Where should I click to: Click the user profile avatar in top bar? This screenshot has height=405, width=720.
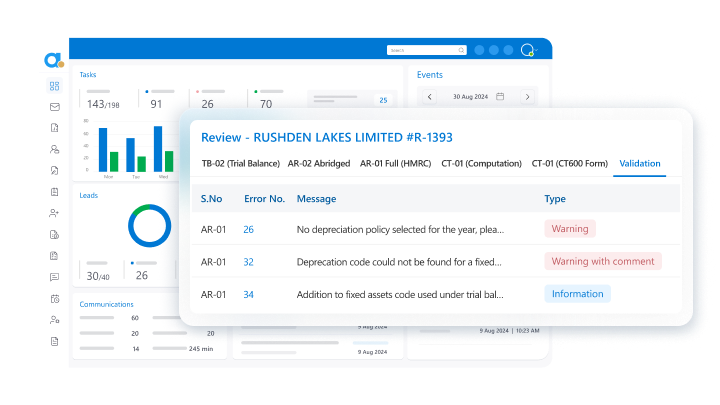[528, 50]
